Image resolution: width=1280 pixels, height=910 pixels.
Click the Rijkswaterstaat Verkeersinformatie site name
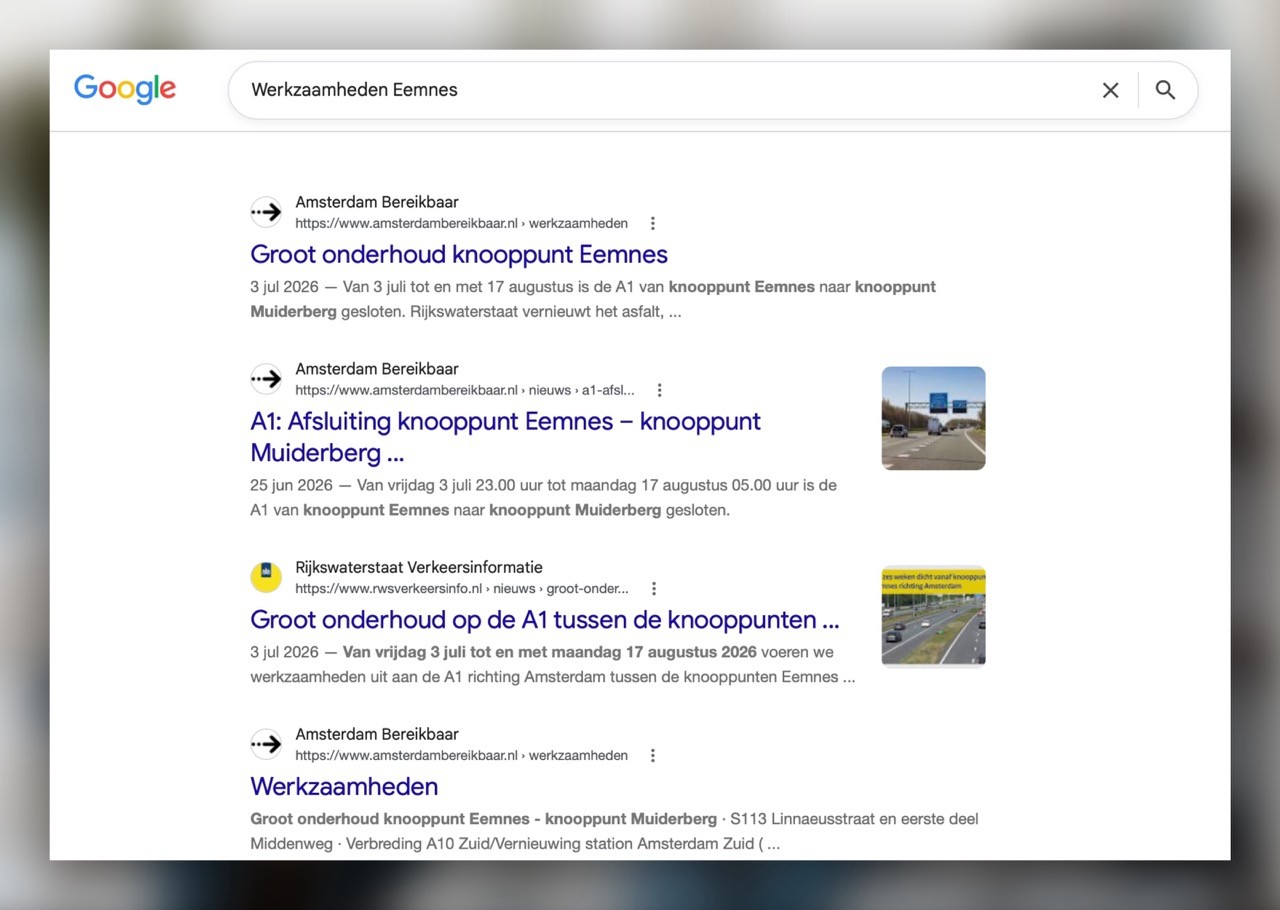coord(419,567)
